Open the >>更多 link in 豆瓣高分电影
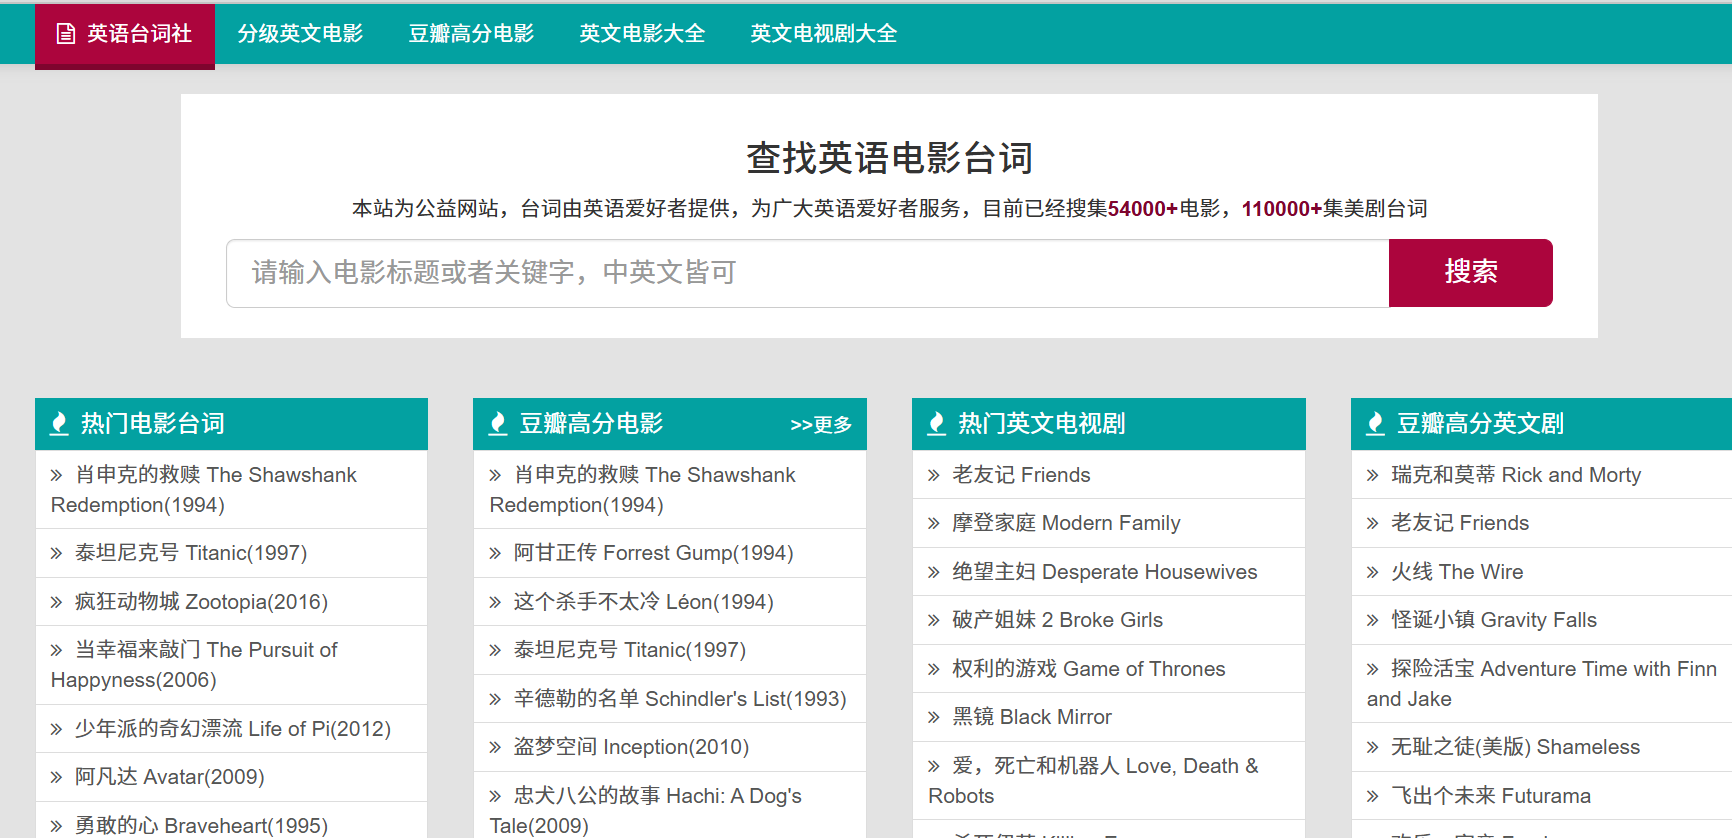This screenshot has height=838, width=1732. 821,425
